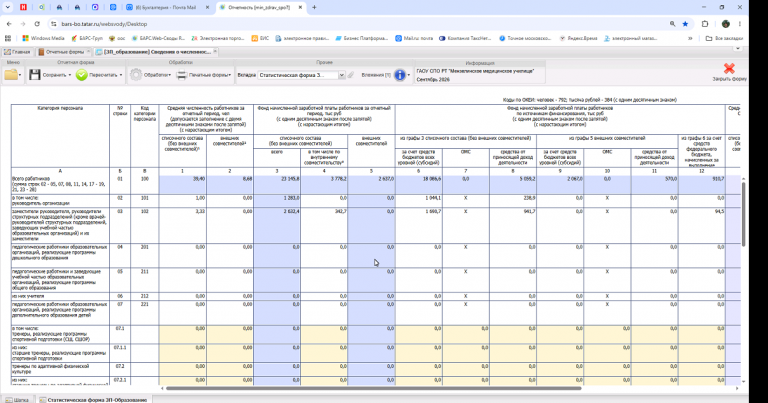Expand Печатные формы dropdown arrow
The image size is (768, 403).
[229, 75]
